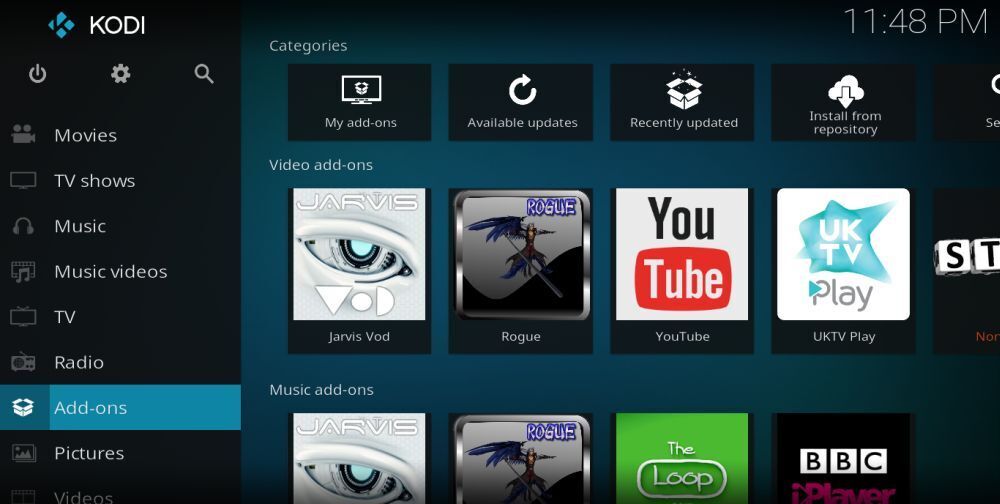Click the TV shows screen icon
The width and height of the screenshot is (1000, 504).
pos(23,181)
